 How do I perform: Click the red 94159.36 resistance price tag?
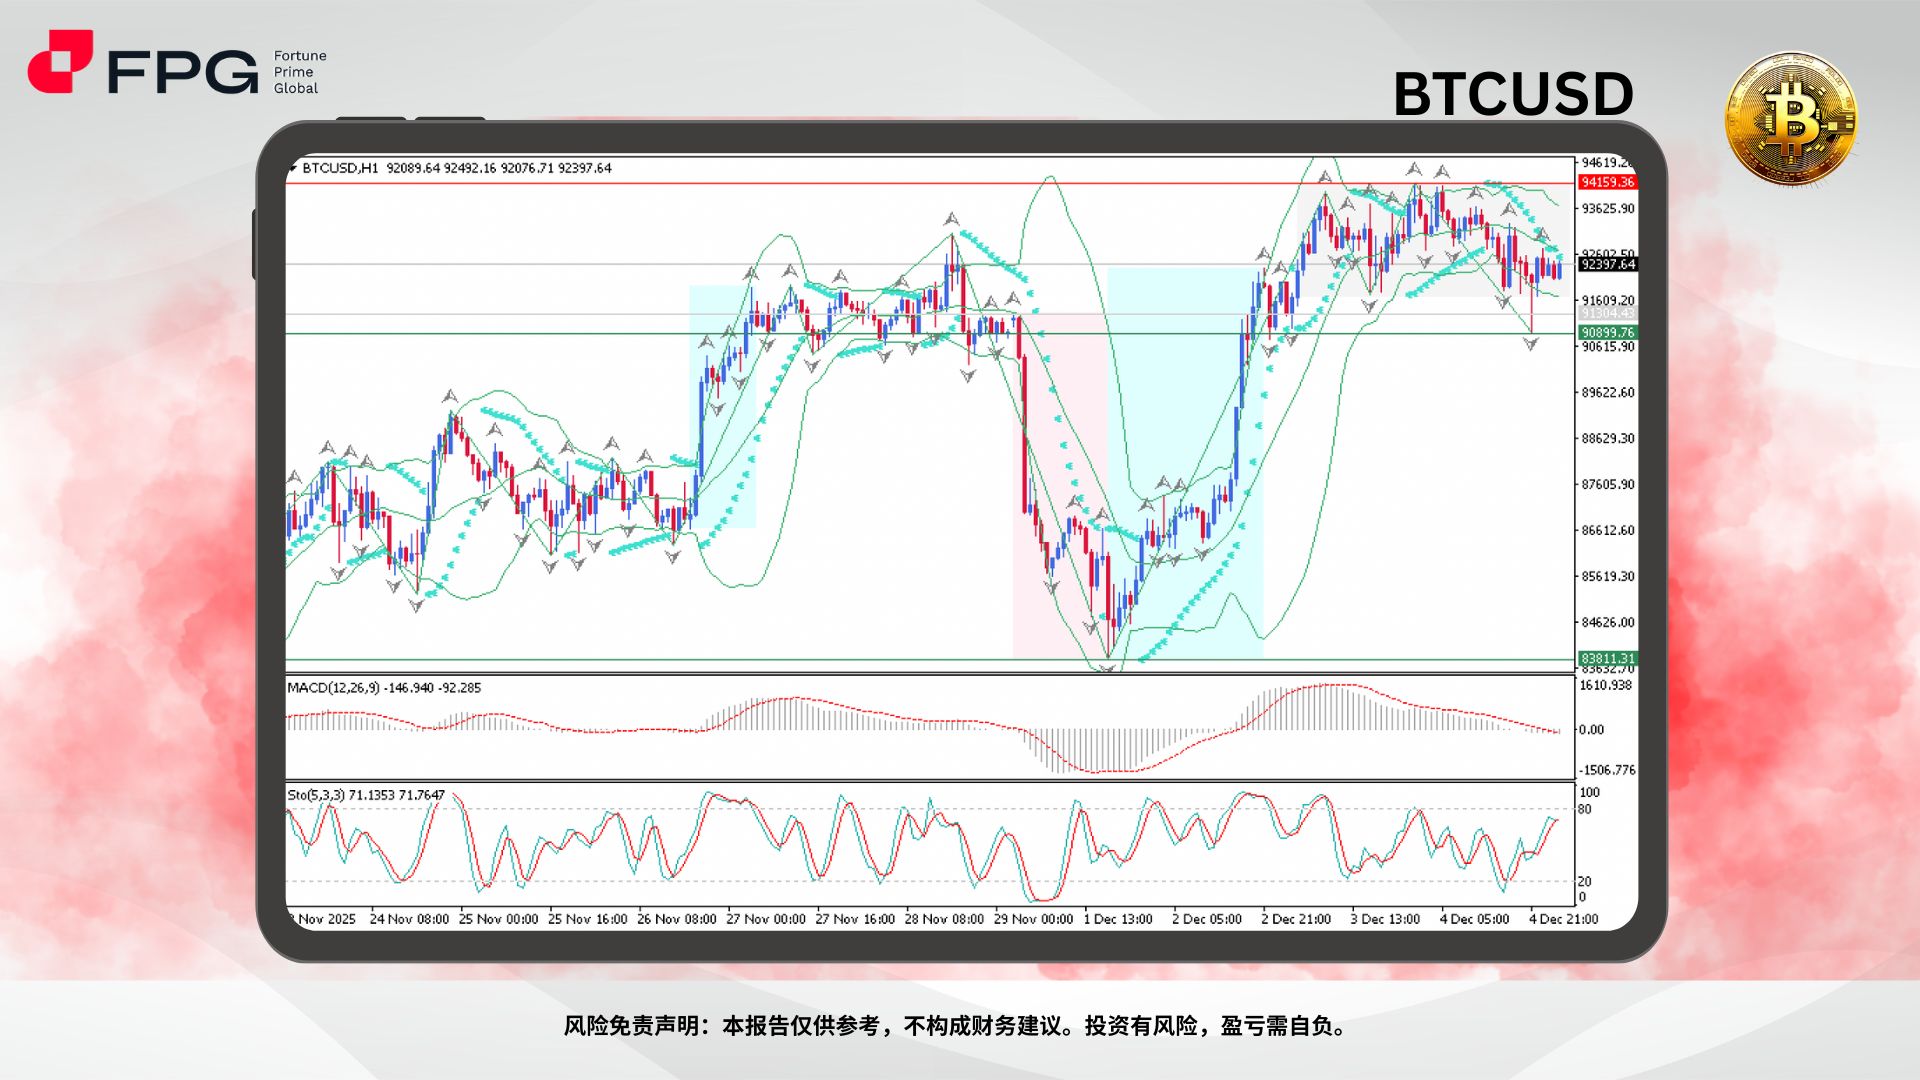click(1607, 184)
